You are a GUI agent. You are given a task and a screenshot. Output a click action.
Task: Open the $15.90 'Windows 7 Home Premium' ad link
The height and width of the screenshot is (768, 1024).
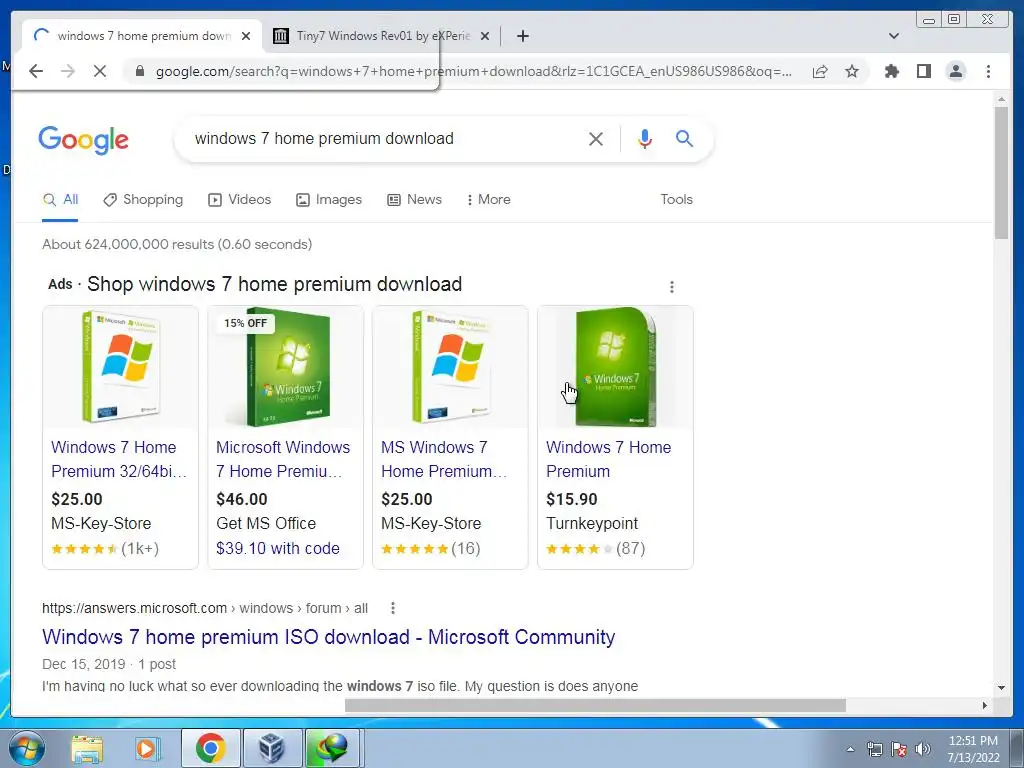(609, 459)
